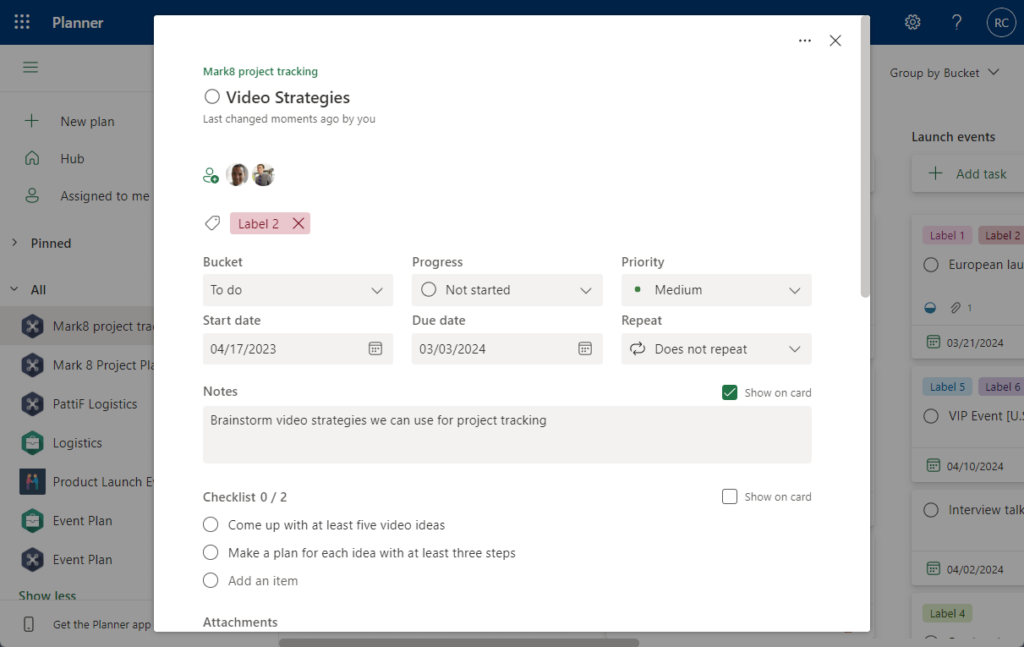Click Show less in sidebar

[x=47, y=595]
